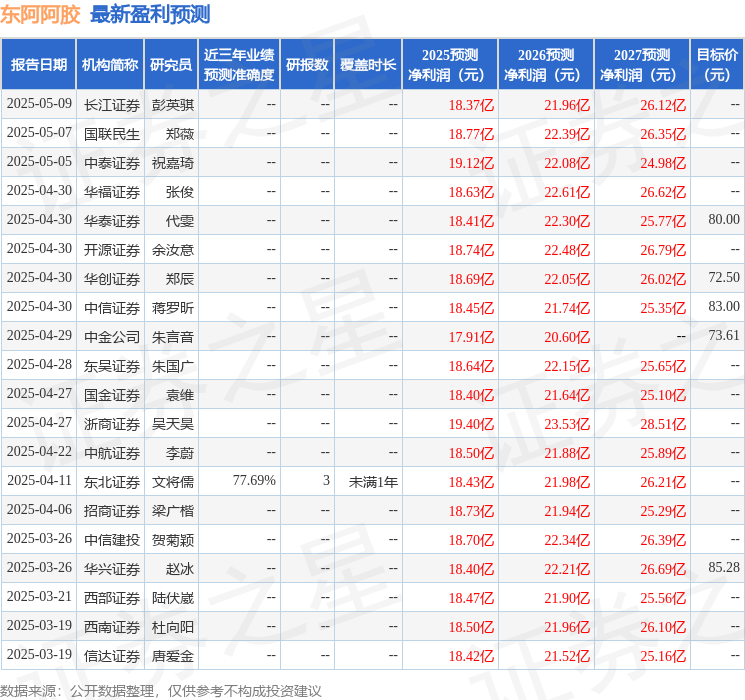Screen dimensions: 745x700
Task: Click the 2025-04-29 report date
Action: 39,336
